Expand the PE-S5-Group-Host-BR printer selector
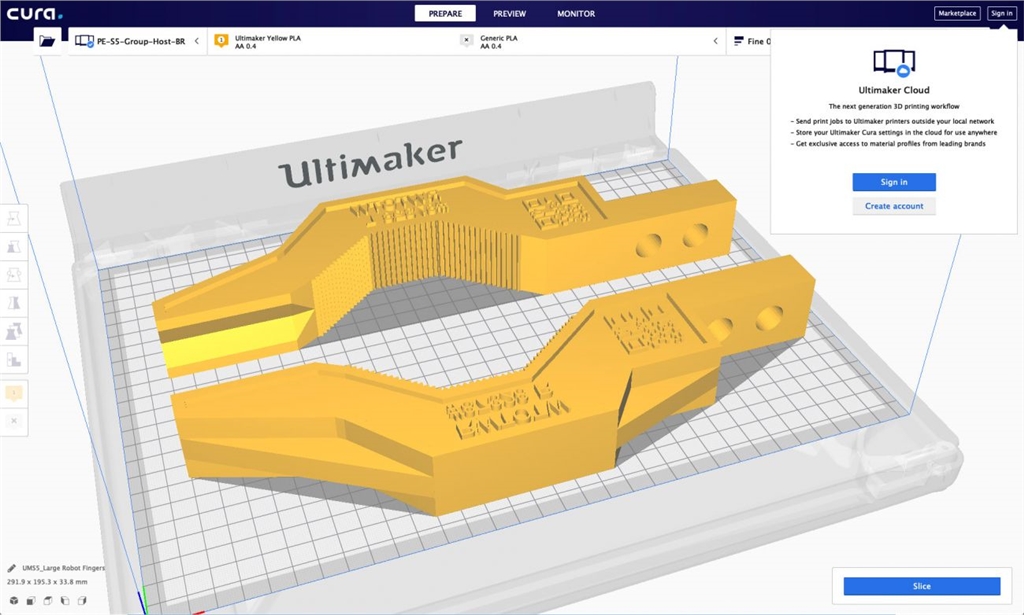 tap(138, 41)
